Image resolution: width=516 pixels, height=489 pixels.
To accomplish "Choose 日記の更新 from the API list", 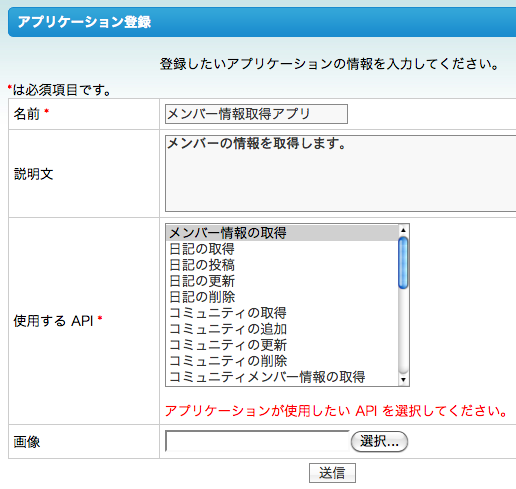I will (282, 281).
